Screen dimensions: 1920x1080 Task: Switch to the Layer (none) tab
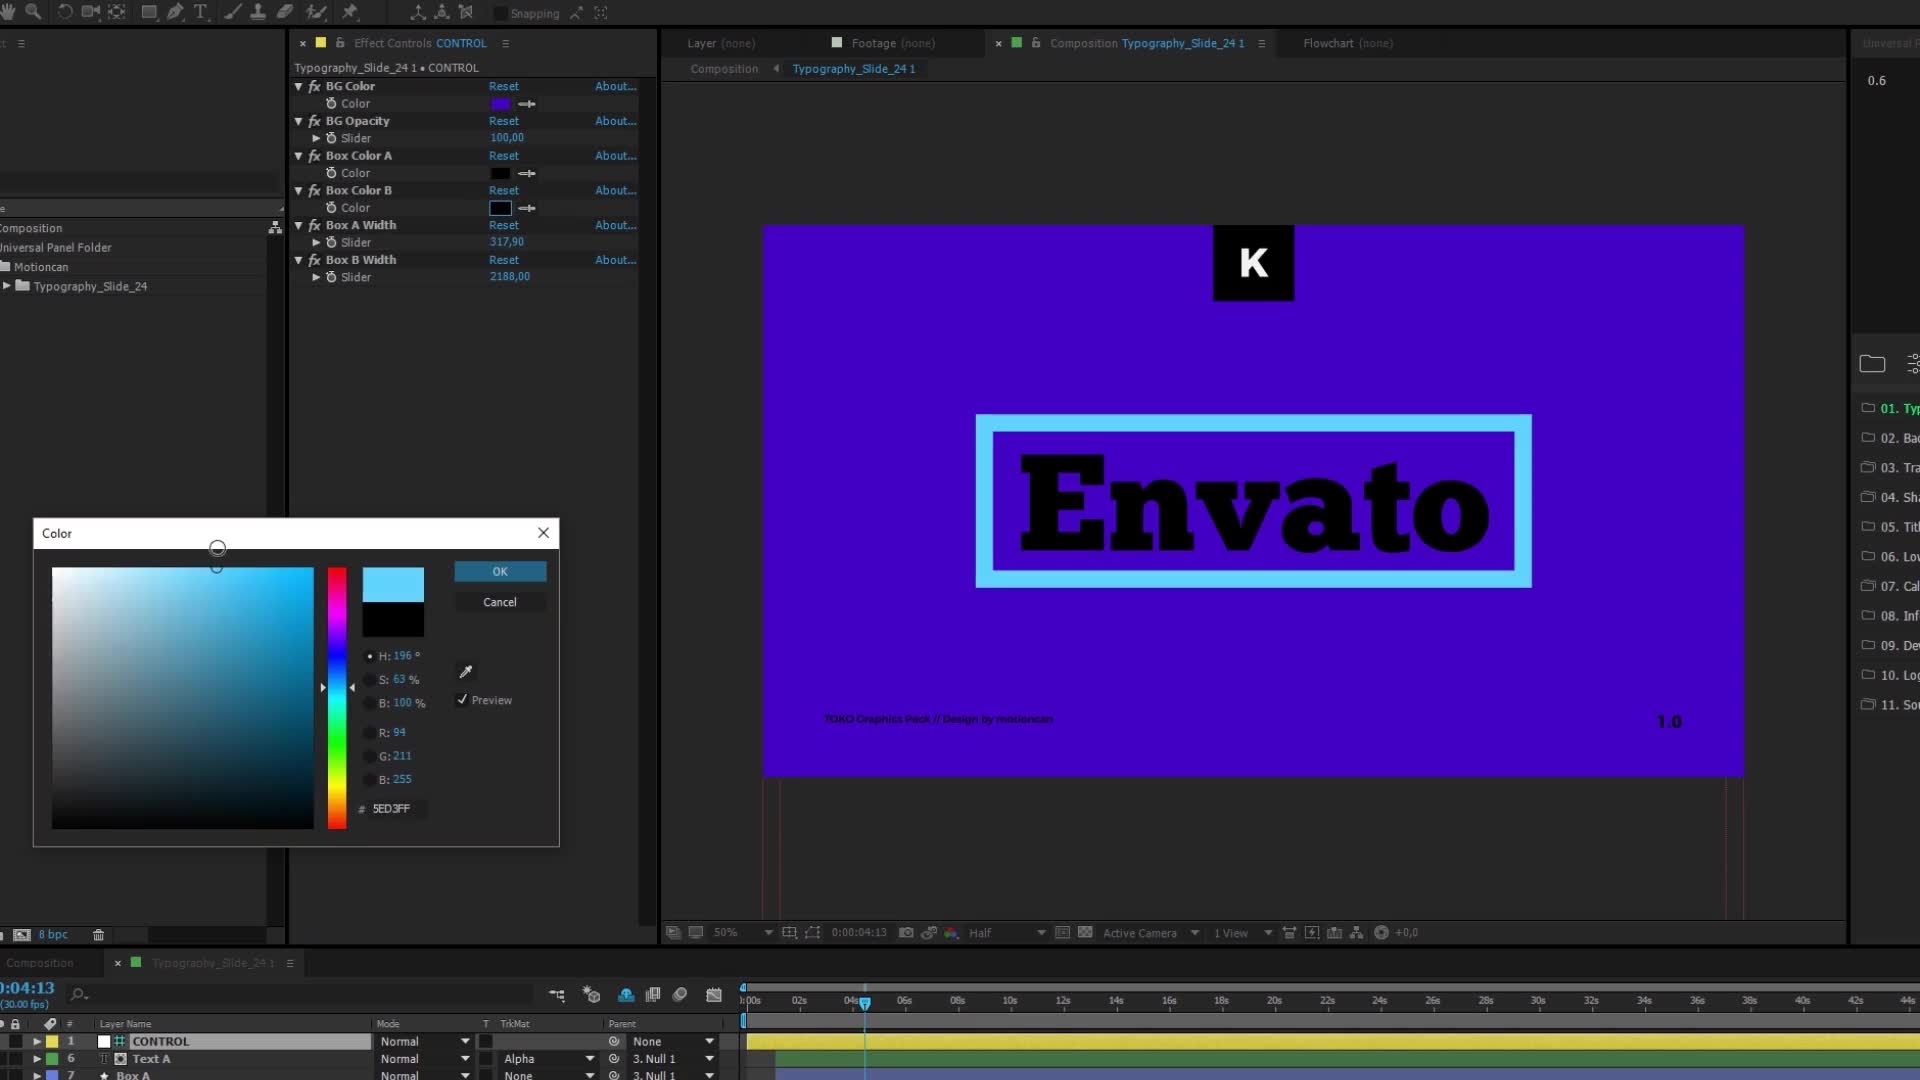(x=721, y=43)
